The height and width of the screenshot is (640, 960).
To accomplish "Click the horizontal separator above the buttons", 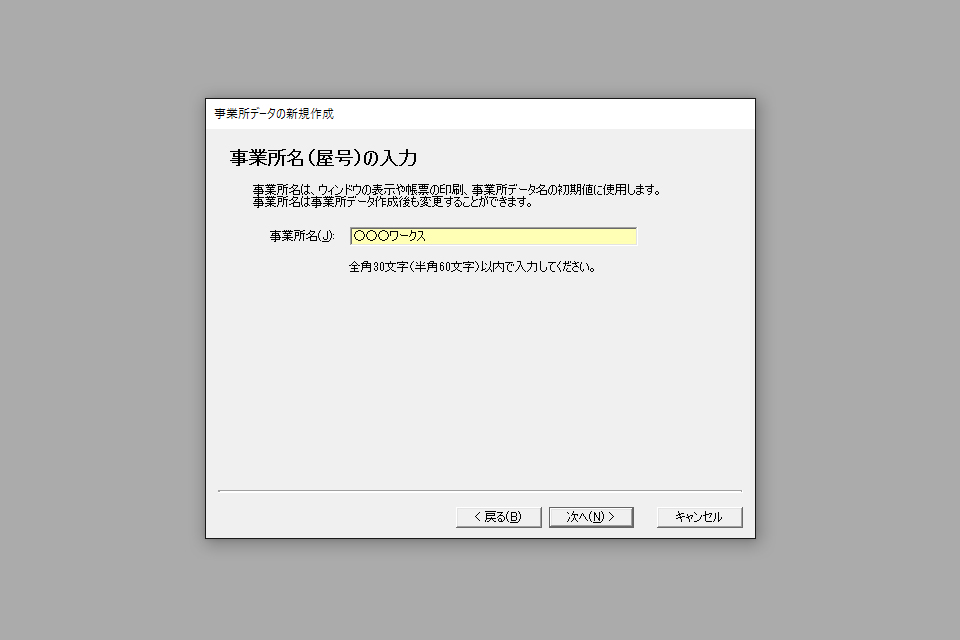I will point(480,491).
